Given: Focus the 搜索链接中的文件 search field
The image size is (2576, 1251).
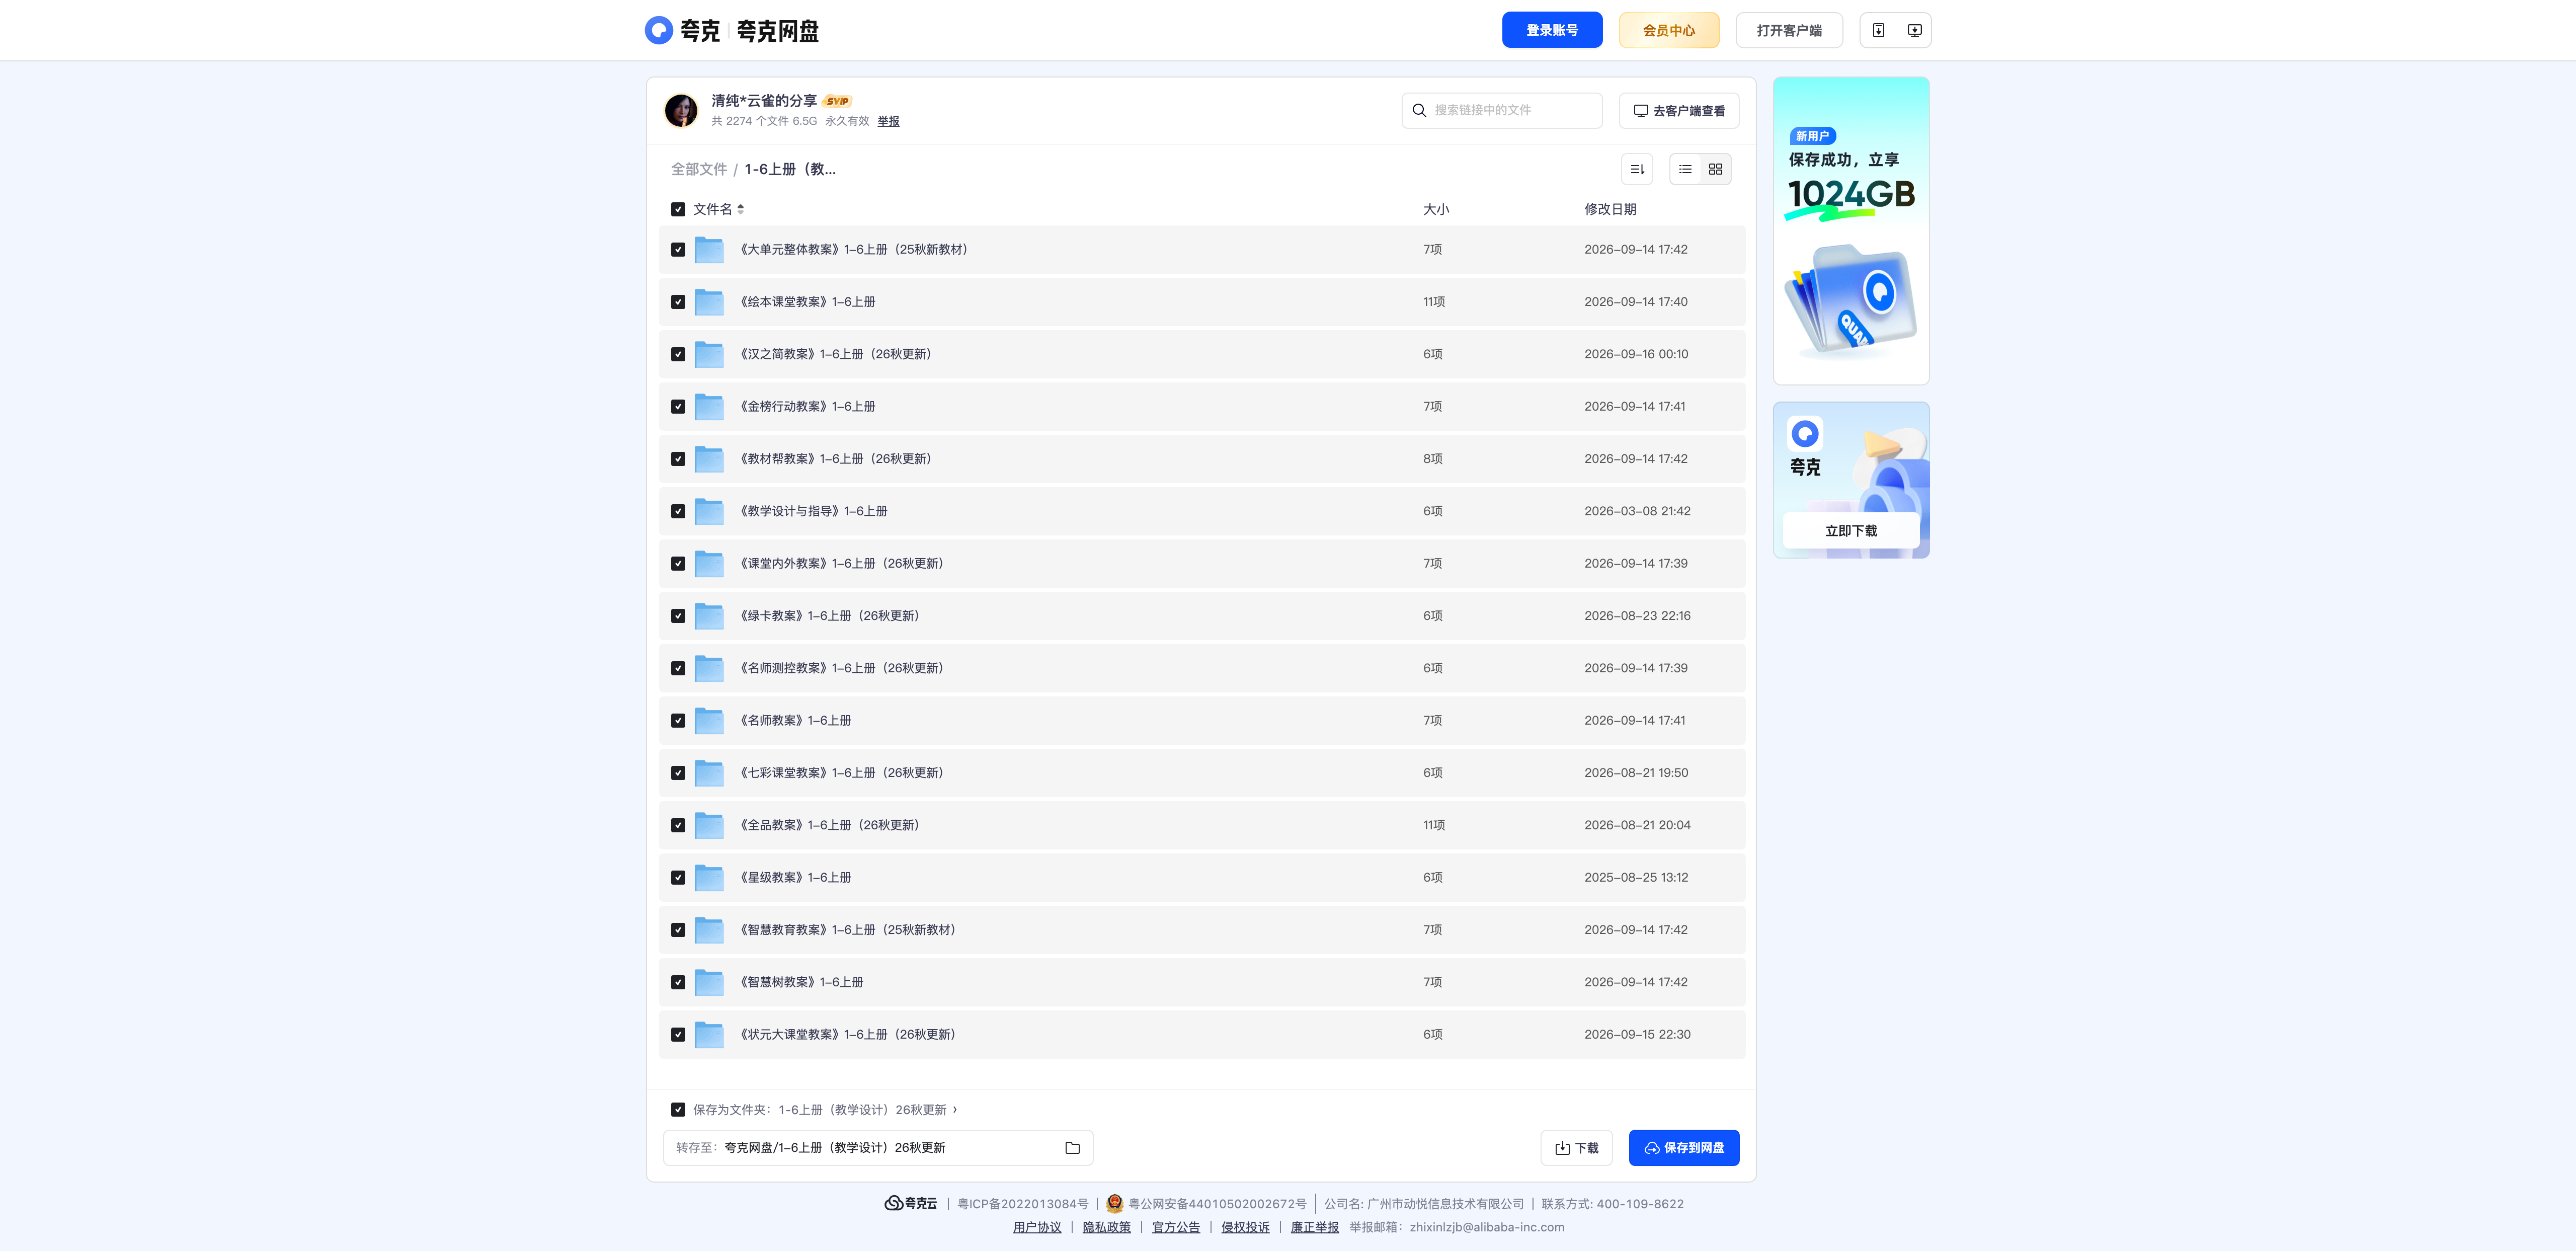Looking at the screenshot, I should 1501,111.
